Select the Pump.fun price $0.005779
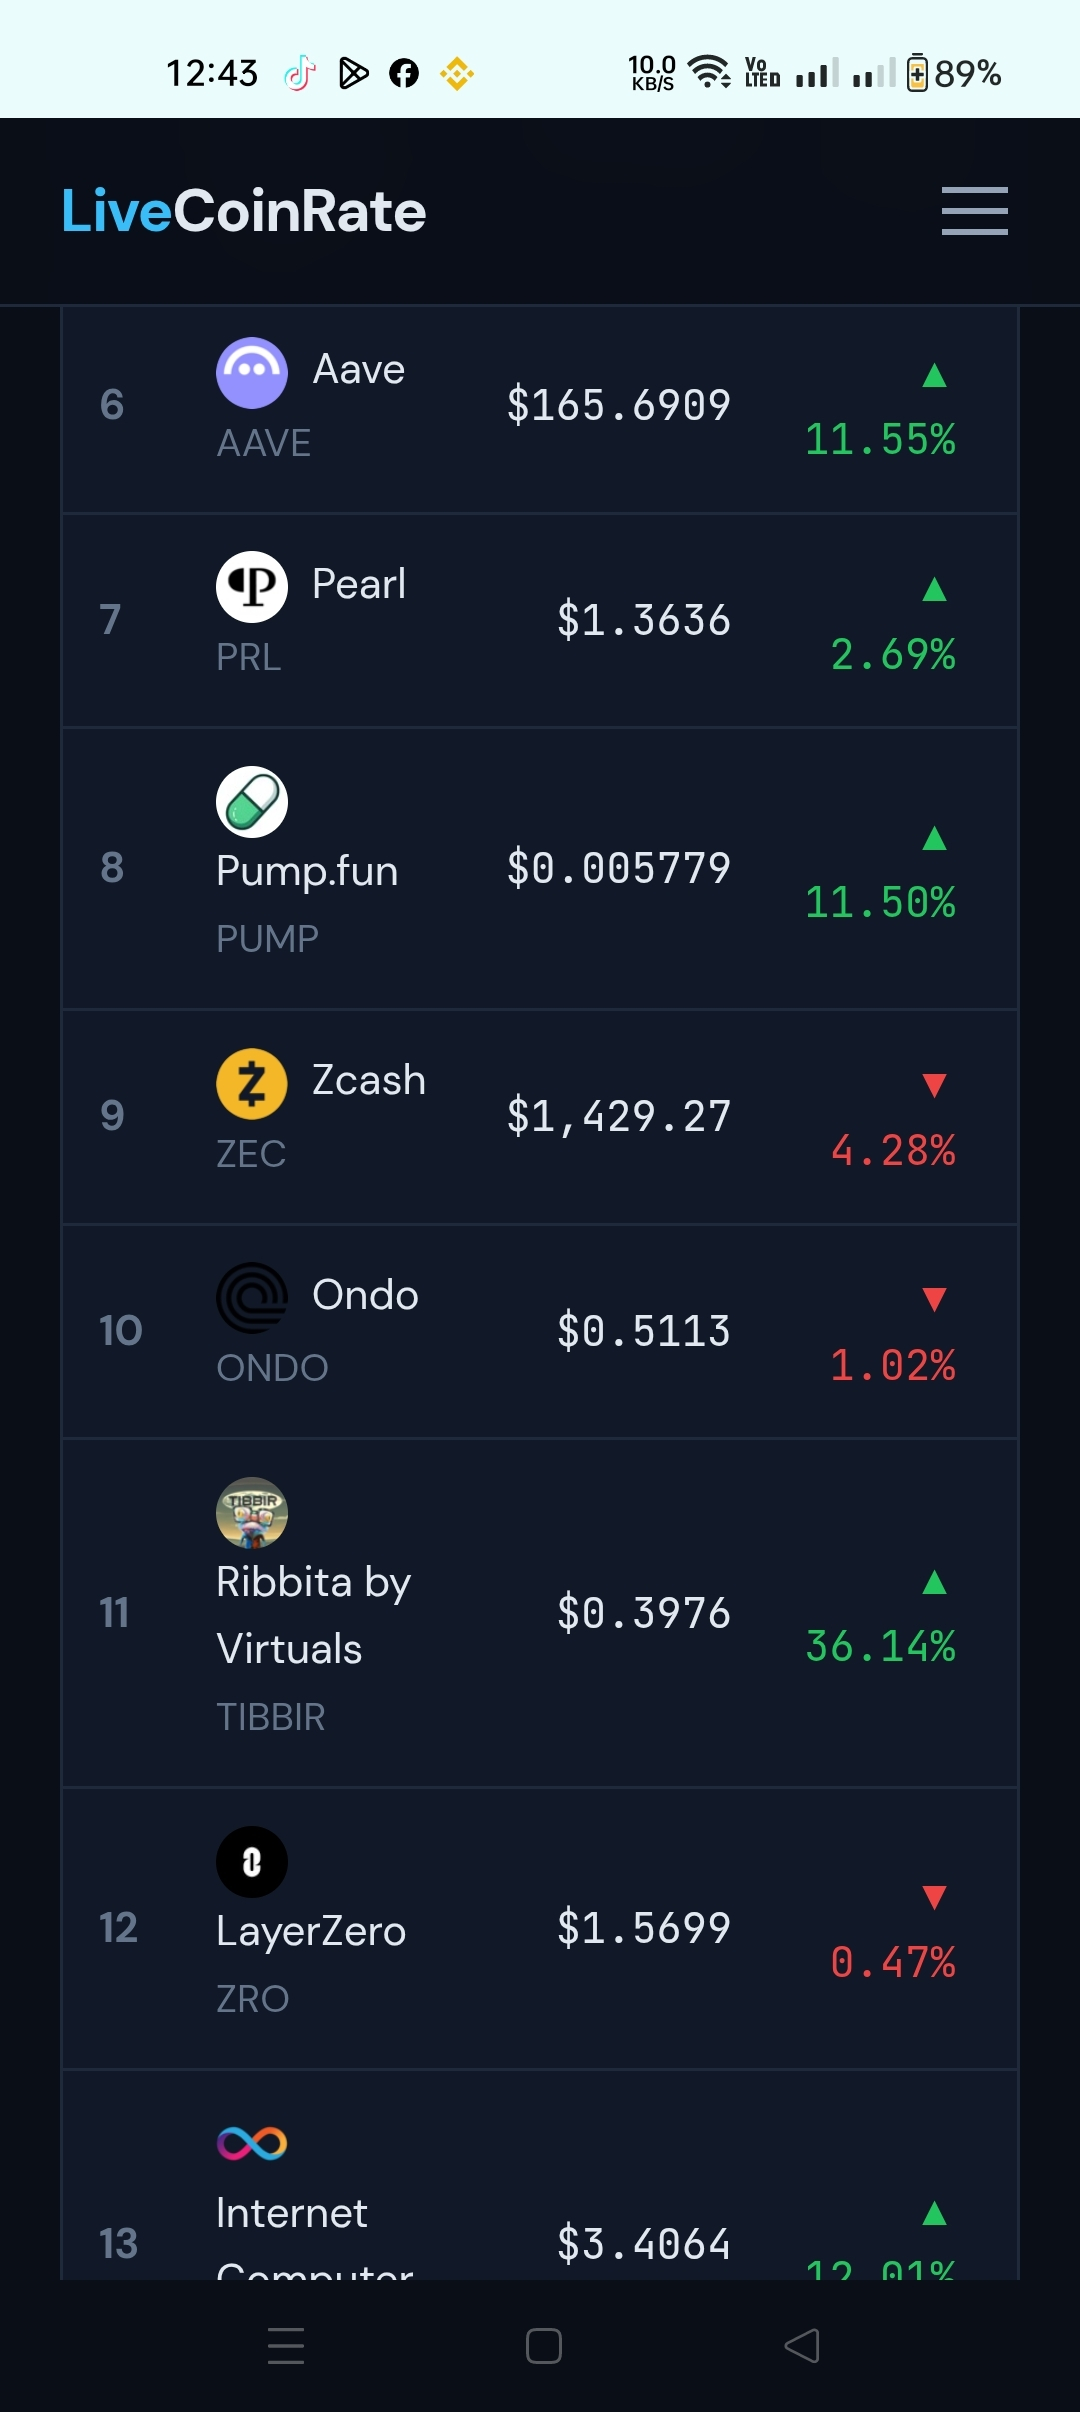This screenshot has height=2412, width=1080. click(x=619, y=868)
